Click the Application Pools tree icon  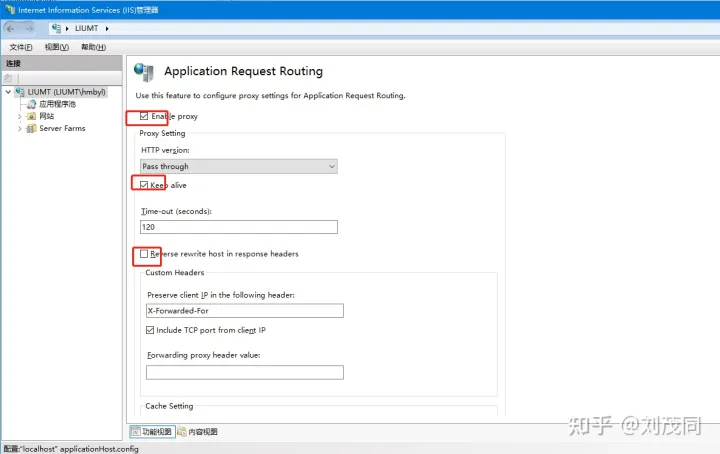[x=31, y=104]
